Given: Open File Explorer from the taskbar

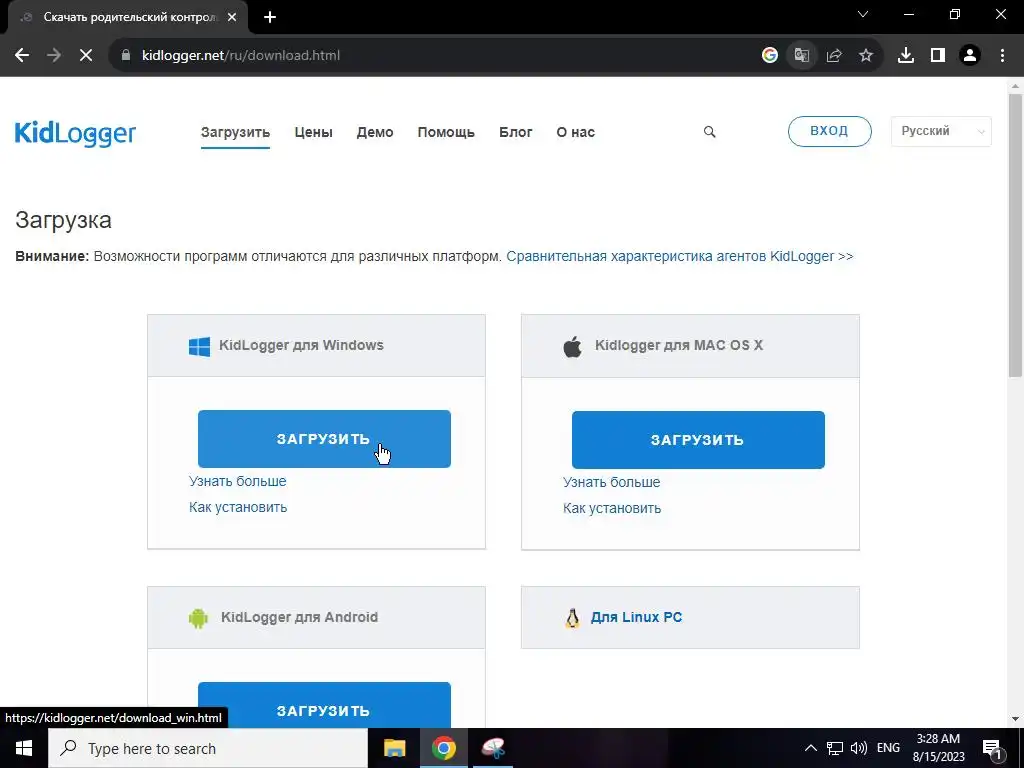Looking at the screenshot, I should tap(394, 748).
